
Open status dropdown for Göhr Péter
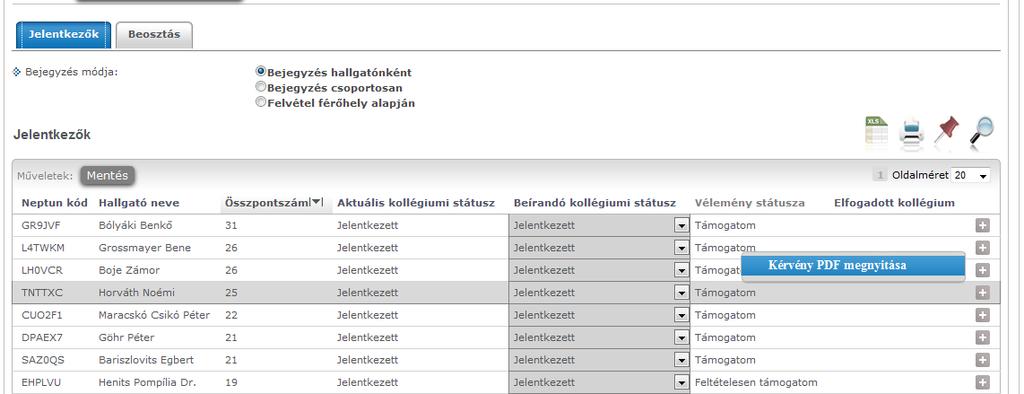(x=682, y=338)
